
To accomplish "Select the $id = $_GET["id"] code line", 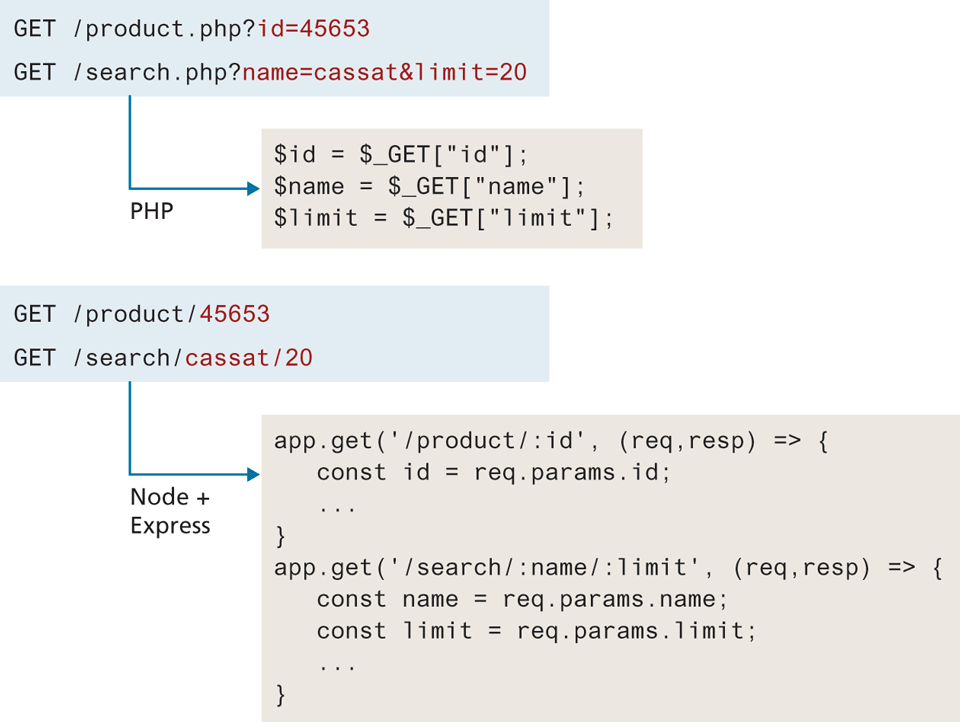I will pyautogui.click(x=400, y=154).
